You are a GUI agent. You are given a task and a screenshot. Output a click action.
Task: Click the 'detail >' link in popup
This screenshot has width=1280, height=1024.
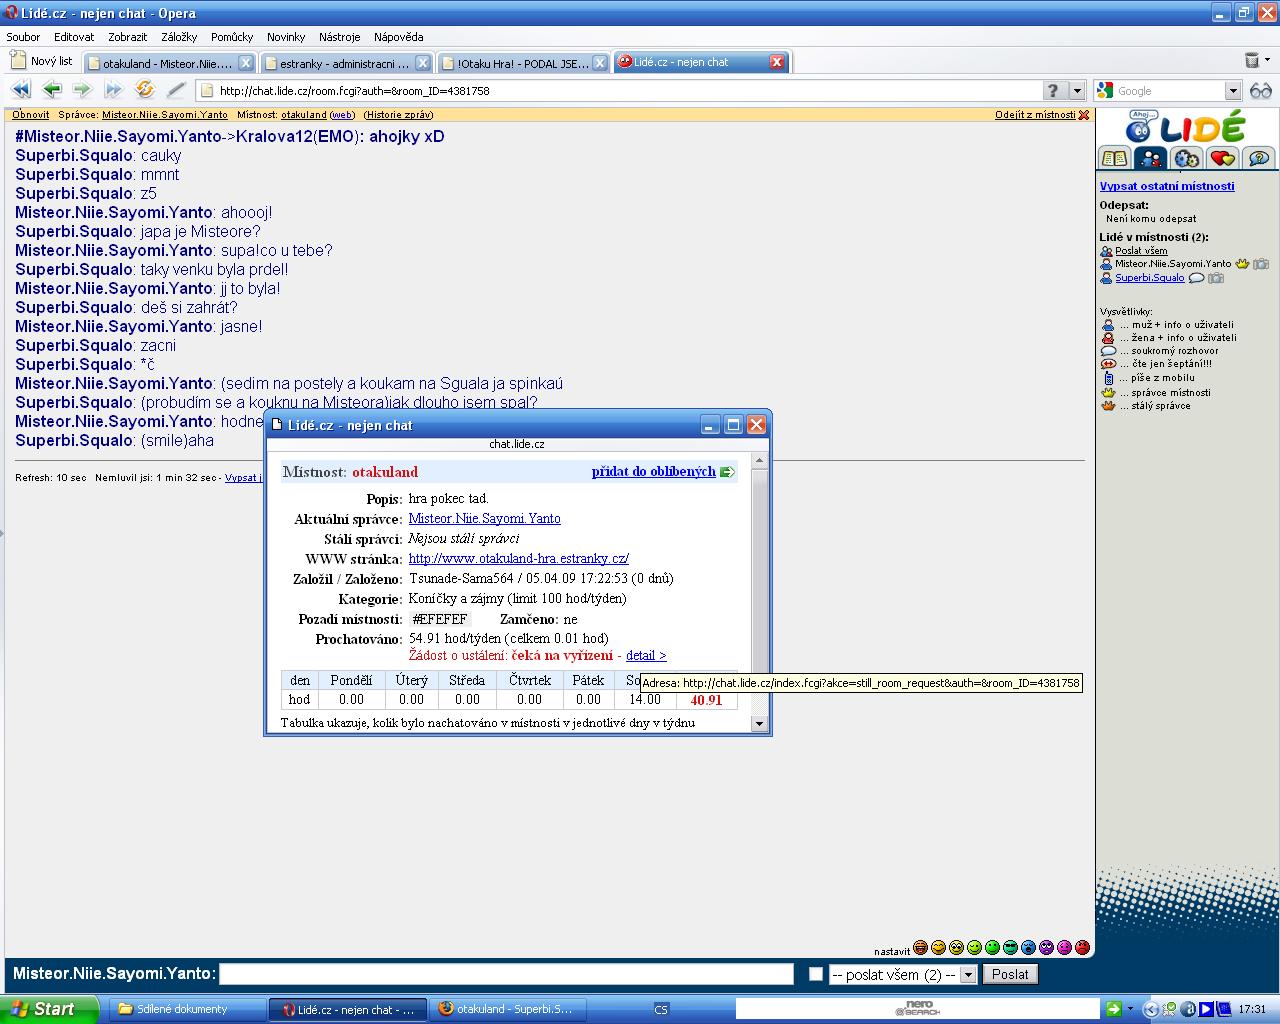pos(646,656)
